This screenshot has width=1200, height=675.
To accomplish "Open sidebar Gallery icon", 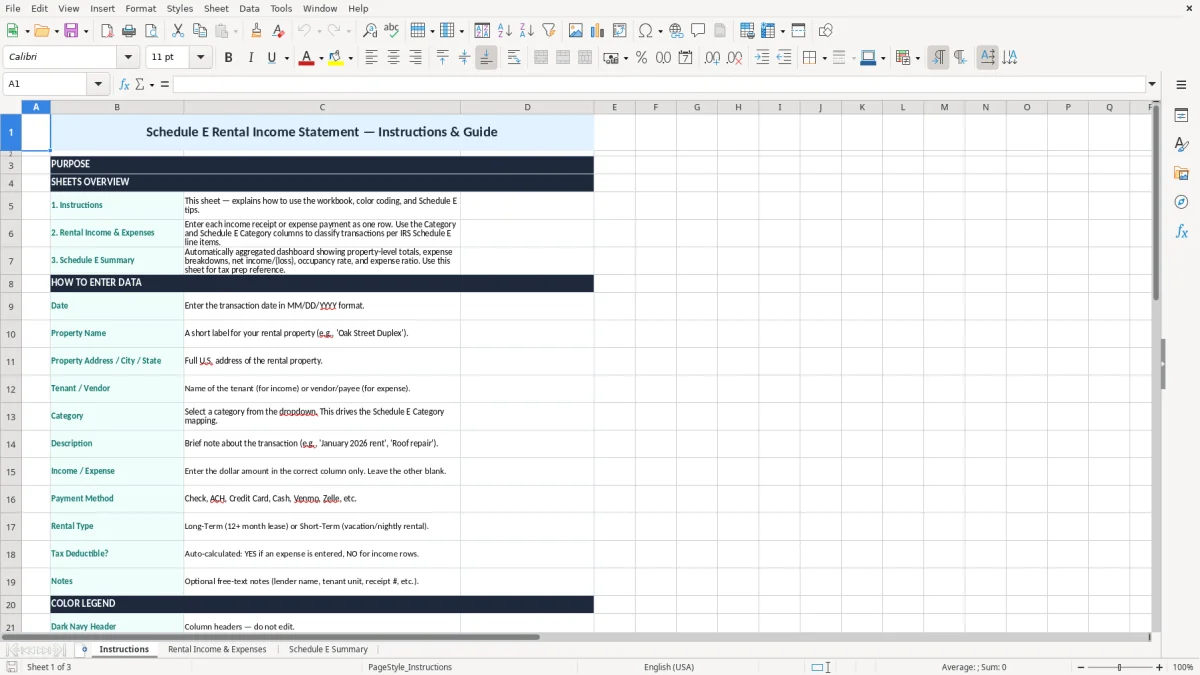I will point(1181,173).
